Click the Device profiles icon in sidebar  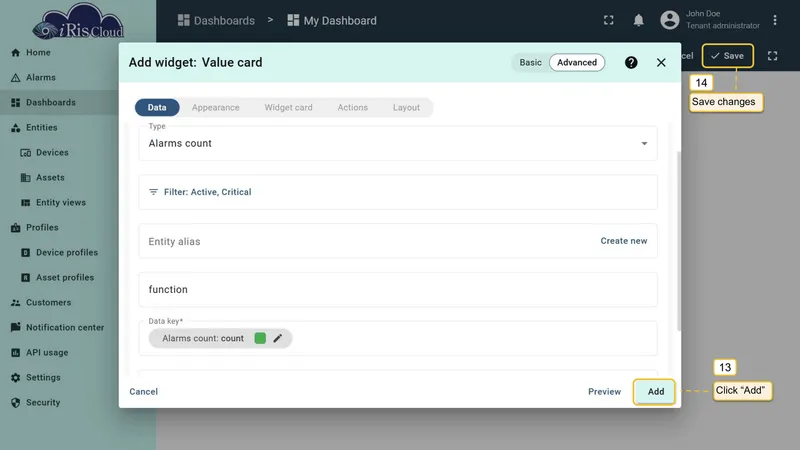click(26, 253)
